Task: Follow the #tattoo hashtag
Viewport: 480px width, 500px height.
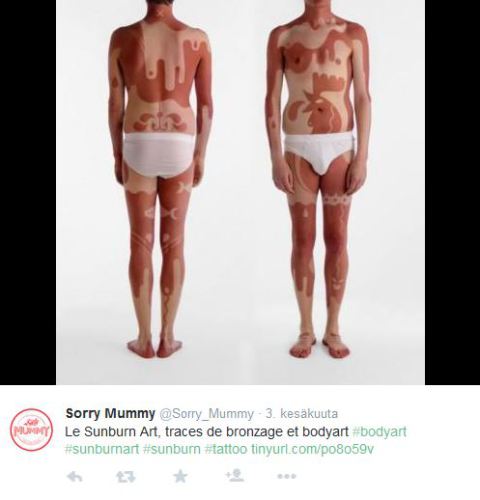Action: pyautogui.click(x=226, y=449)
